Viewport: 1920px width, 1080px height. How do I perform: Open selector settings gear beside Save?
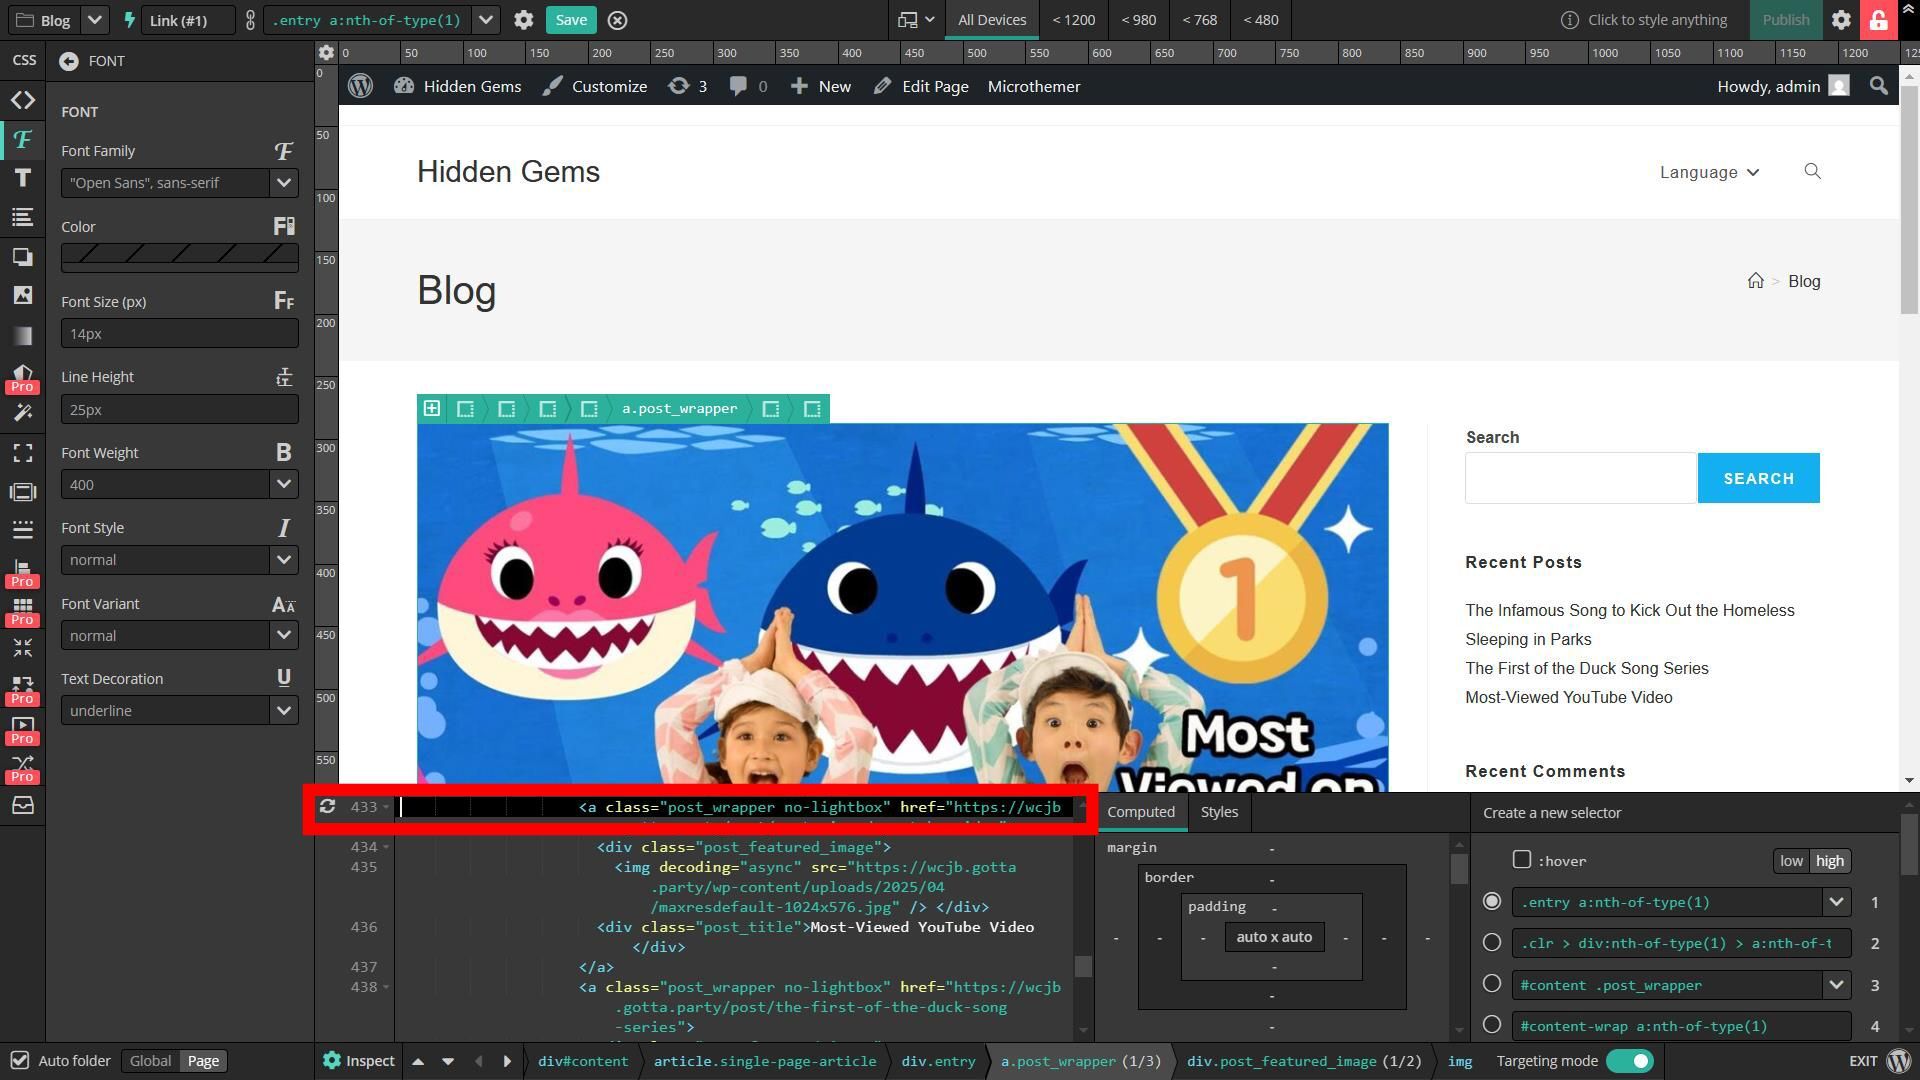click(523, 20)
